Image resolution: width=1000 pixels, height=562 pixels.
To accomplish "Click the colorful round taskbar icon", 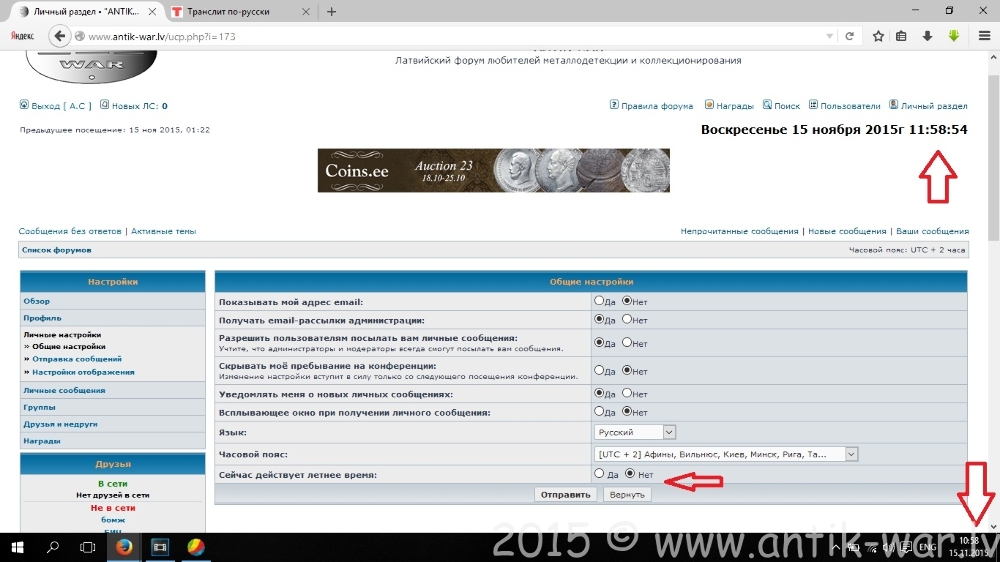I will click(196, 547).
